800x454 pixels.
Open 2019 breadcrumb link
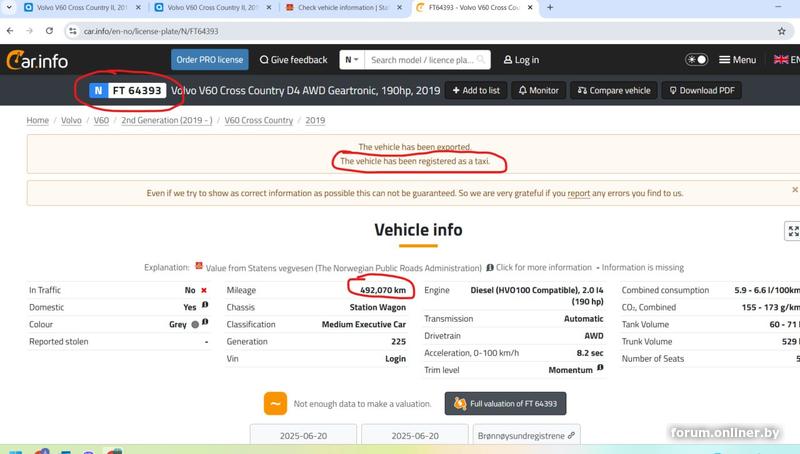click(x=315, y=120)
